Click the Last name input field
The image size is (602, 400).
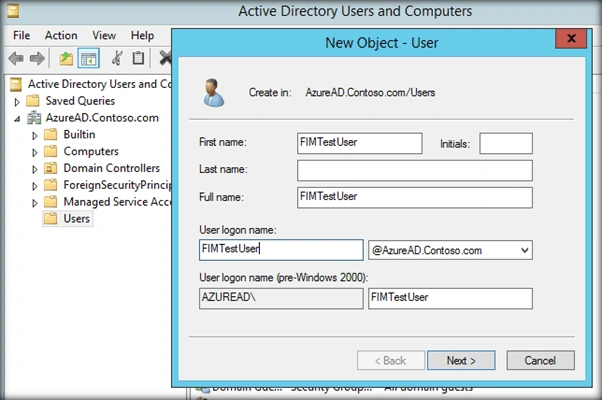415,170
